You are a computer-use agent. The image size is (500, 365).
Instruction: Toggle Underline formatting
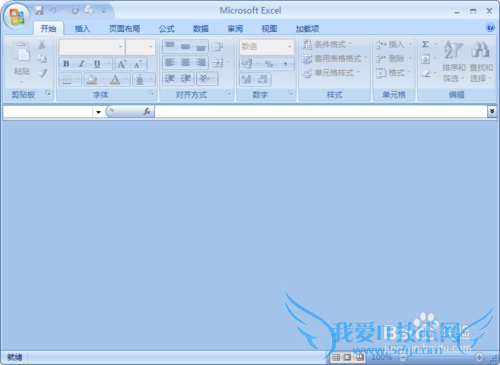pos(97,64)
